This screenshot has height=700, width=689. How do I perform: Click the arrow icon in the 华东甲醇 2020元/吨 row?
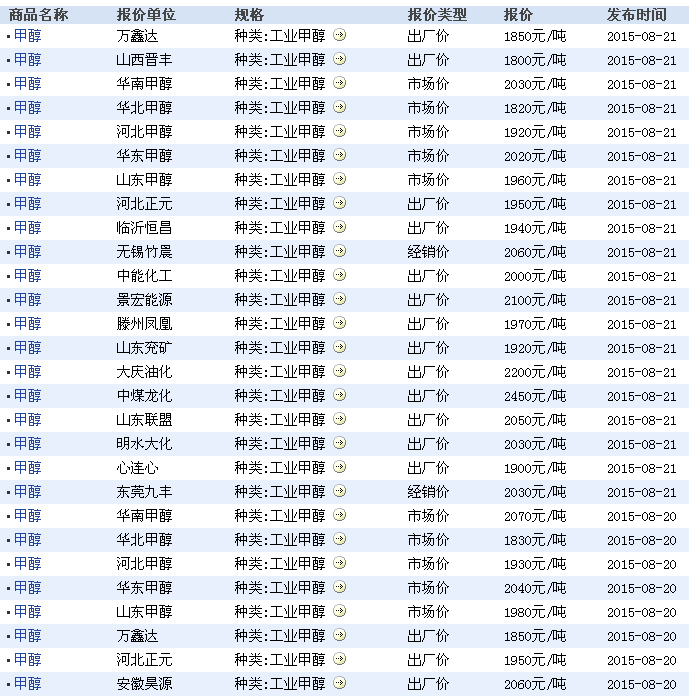pyautogui.click(x=339, y=155)
